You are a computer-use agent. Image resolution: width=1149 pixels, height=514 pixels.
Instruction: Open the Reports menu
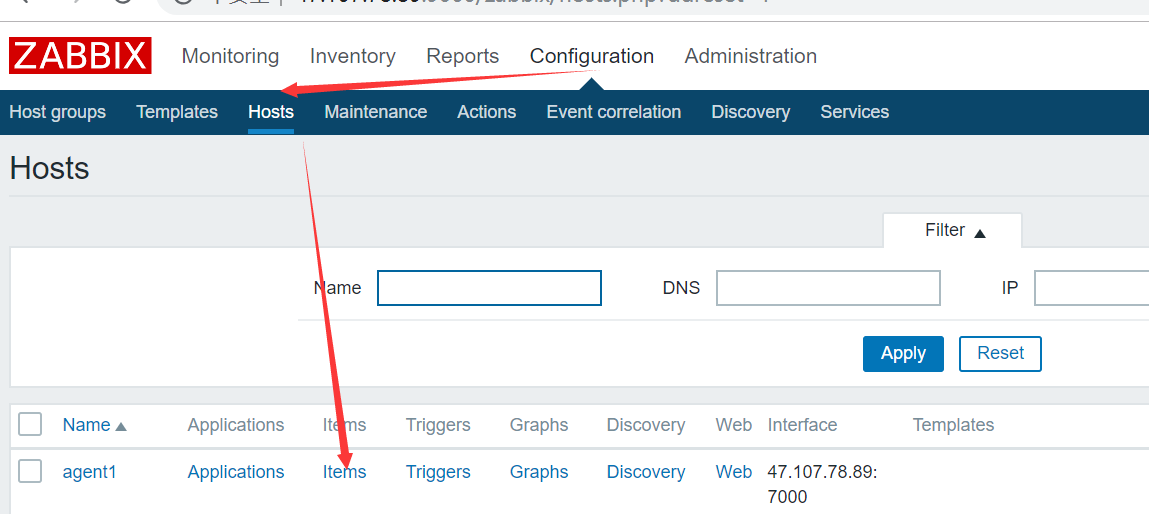(x=462, y=56)
